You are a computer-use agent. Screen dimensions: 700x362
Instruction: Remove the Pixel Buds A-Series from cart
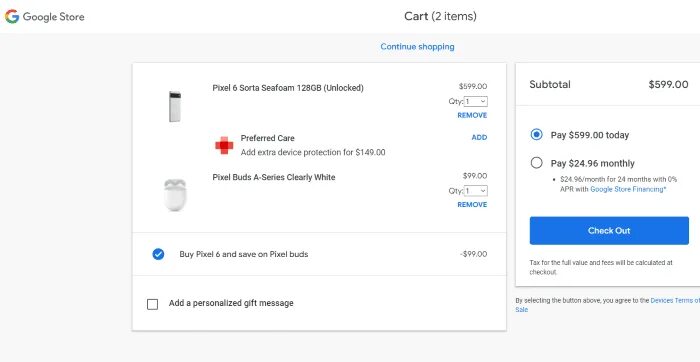472,204
